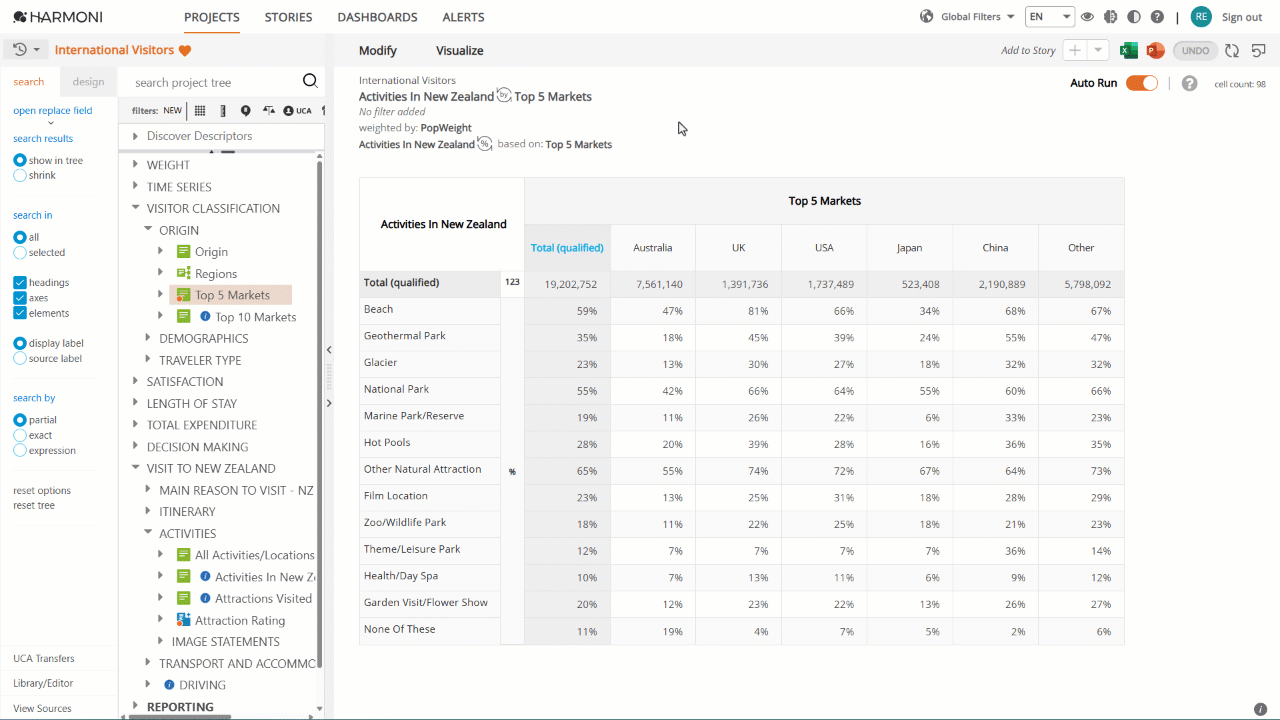Click the refresh arrows icon
Image resolution: width=1280 pixels, height=720 pixels.
point(1232,51)
